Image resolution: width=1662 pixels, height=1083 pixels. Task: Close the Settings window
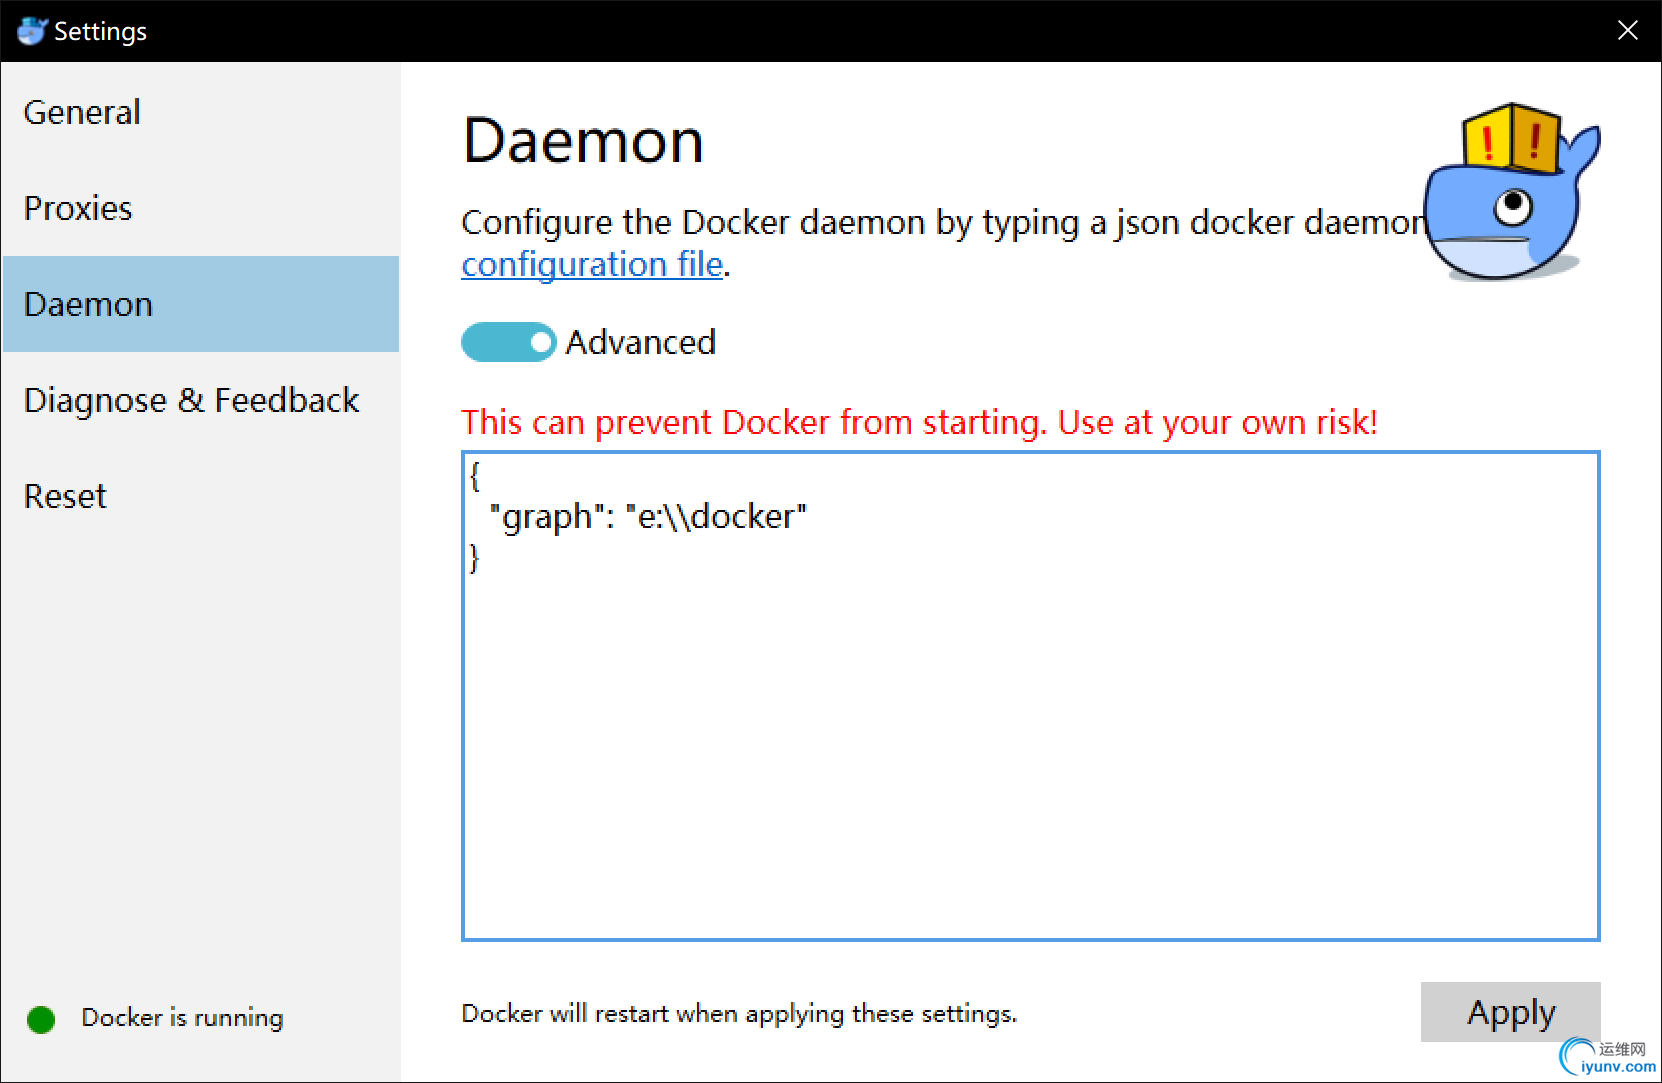(x=1627, y=31)
